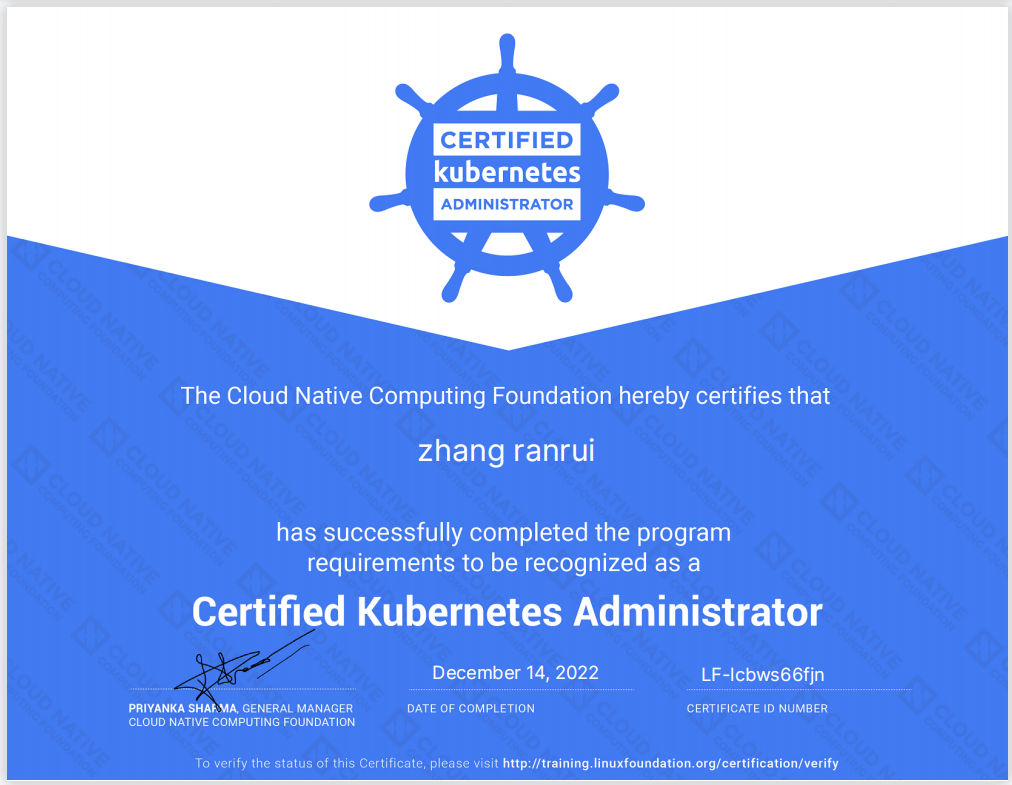Click the 'kubernetes' word in the logo
The image size is (1012, 785).
(x=507, y=172)
